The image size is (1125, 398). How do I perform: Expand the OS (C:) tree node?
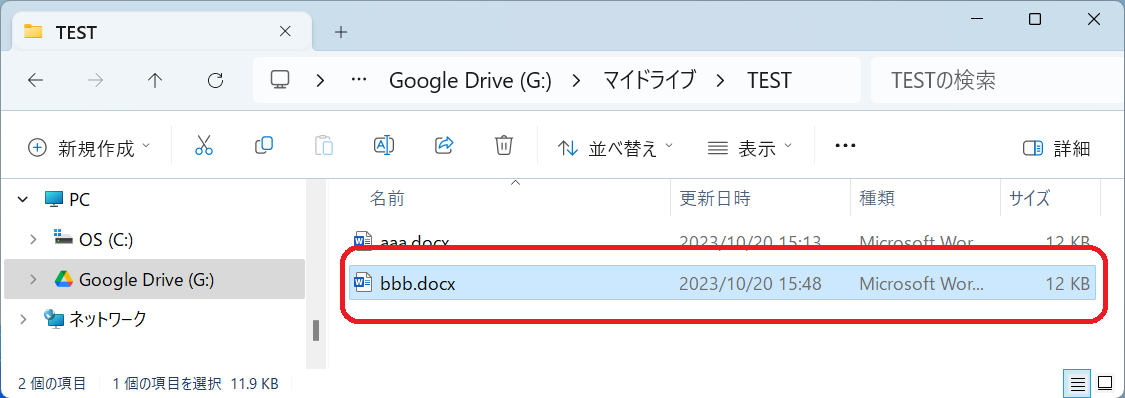33,240
